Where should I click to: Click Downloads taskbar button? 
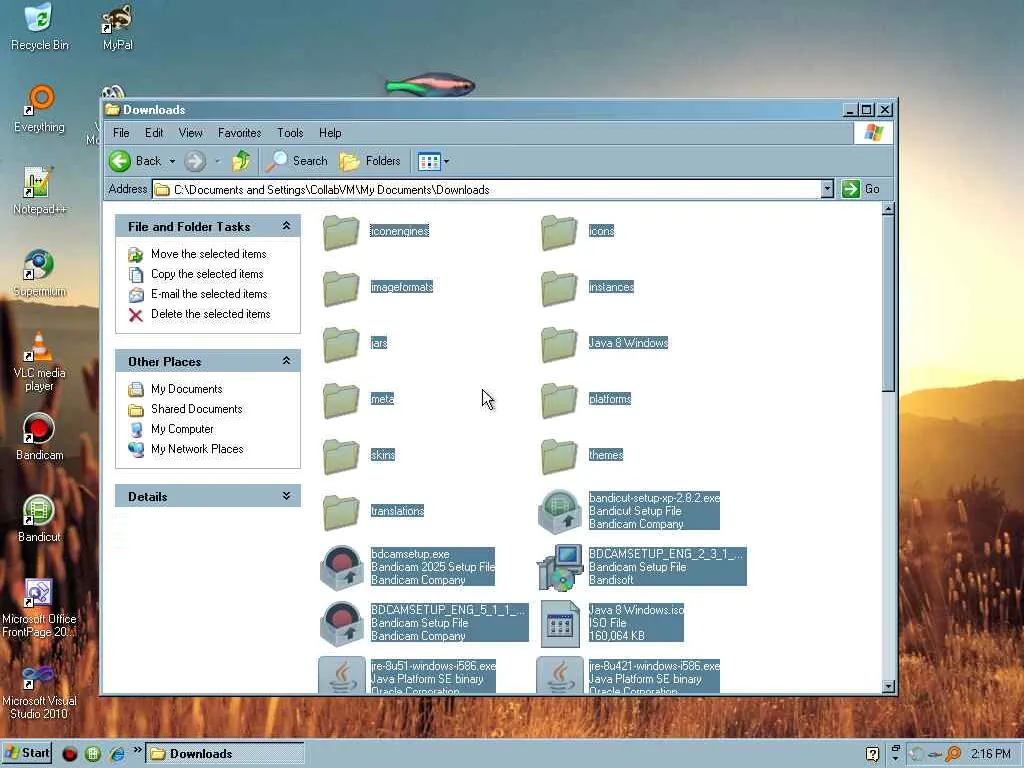[x=225, y=754]
